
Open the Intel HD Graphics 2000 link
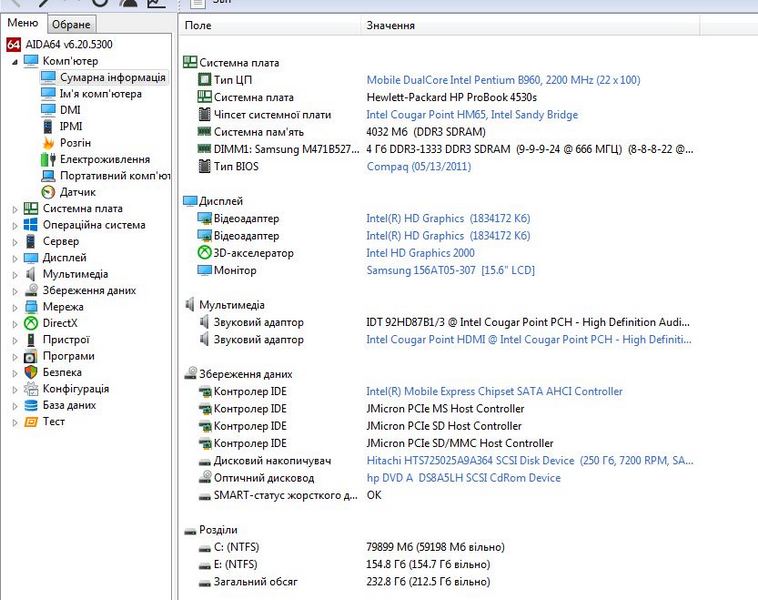click(x=420, y=253)
